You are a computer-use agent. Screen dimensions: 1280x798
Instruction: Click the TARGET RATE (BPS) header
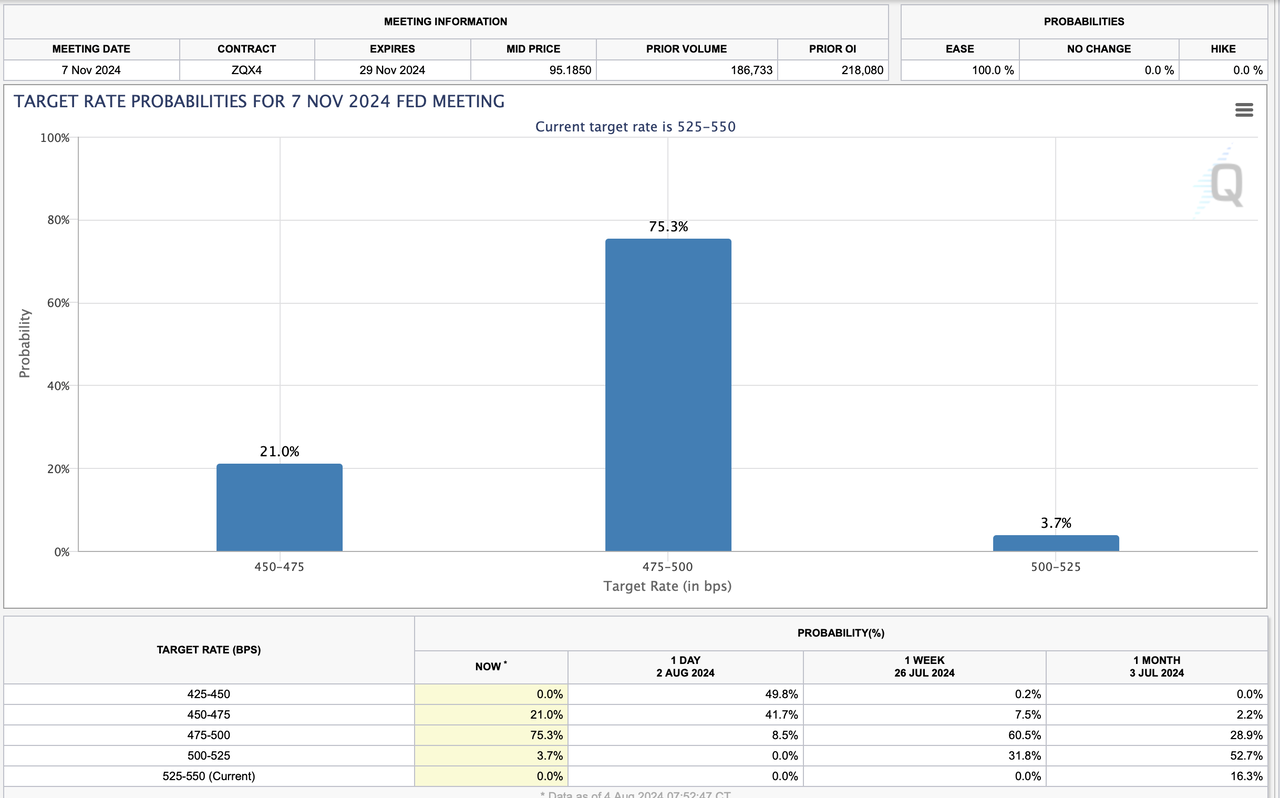coord(209,650)
